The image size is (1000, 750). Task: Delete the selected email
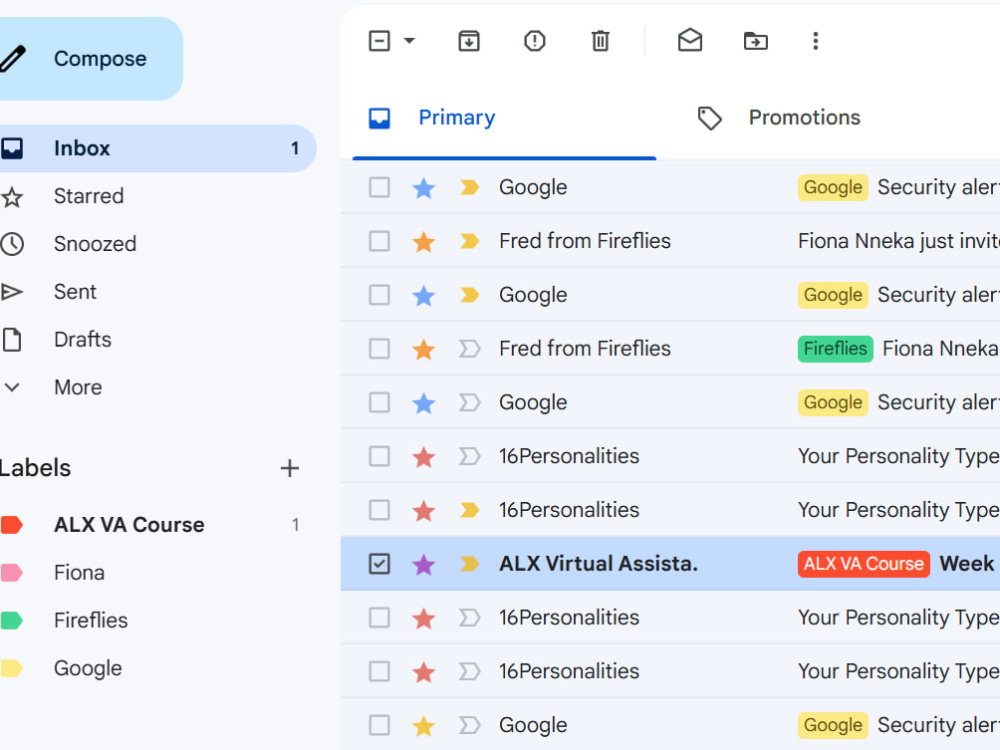(600, 41)
